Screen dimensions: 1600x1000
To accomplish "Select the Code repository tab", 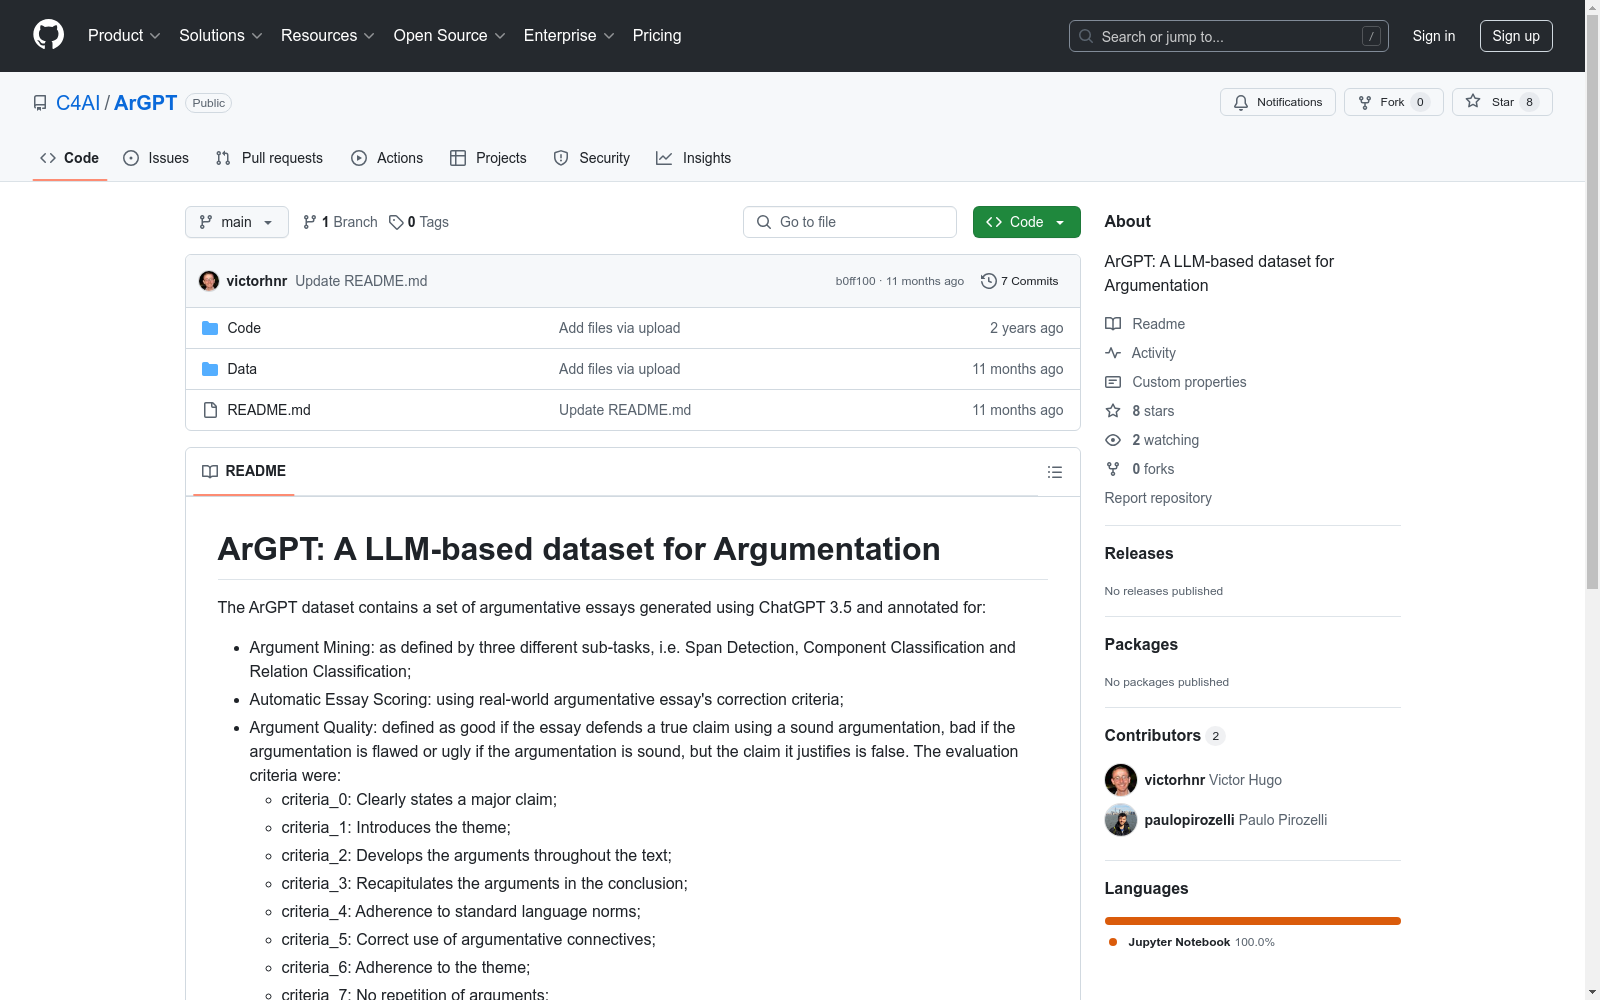I will (x=70, y=158).
